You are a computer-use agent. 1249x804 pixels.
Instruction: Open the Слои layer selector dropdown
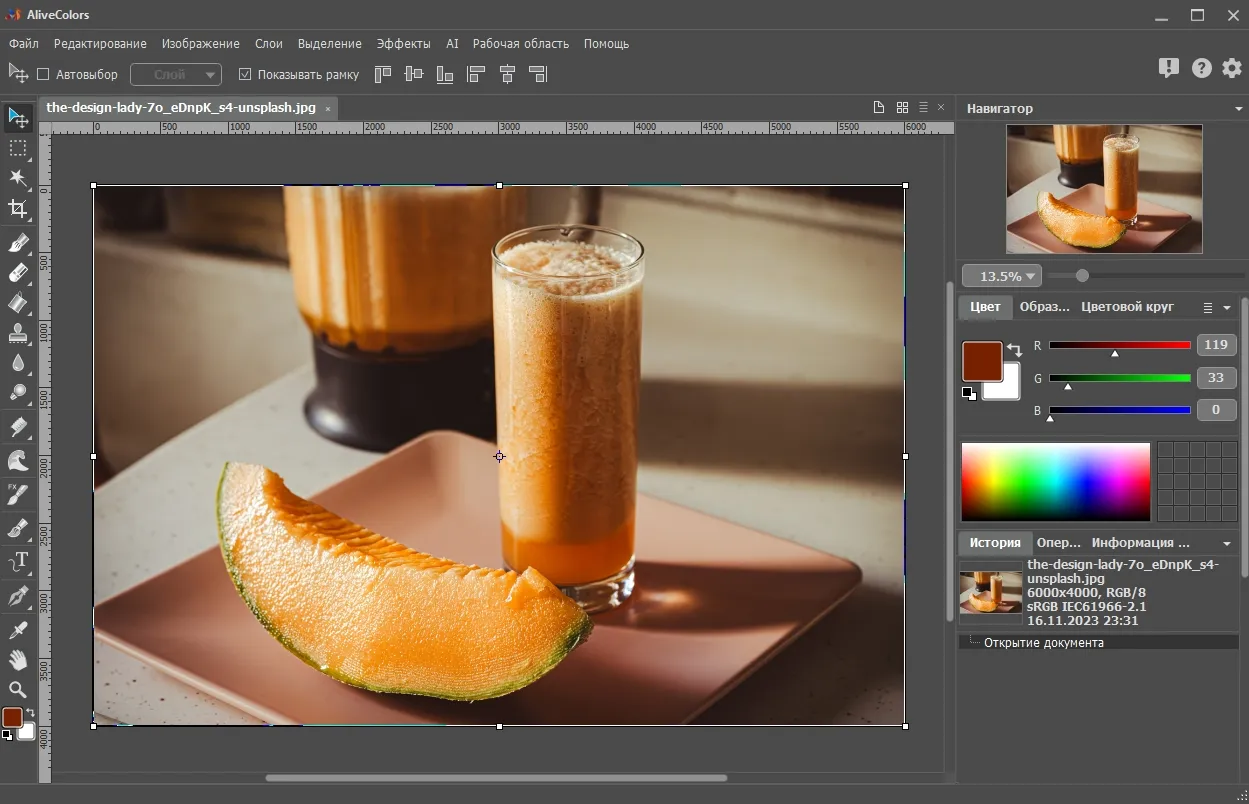176,74
